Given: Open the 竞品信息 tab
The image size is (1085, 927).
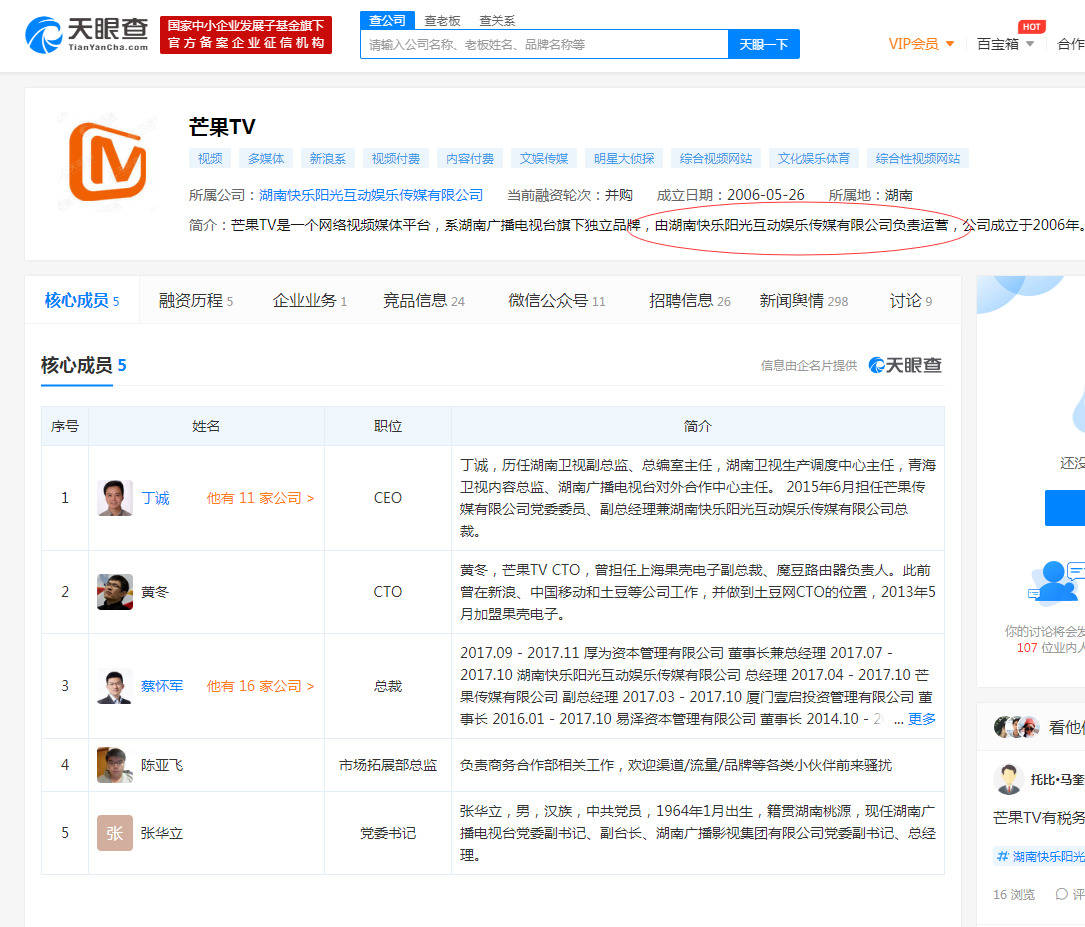Looking at the screenshot, I should pos(423,301).
